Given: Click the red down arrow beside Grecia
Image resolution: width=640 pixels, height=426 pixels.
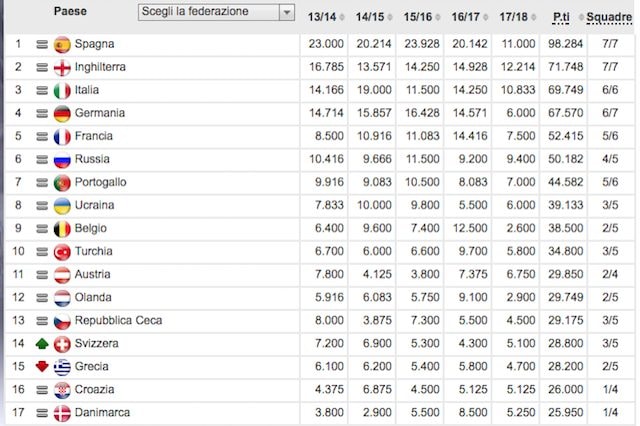Looking at the screenshot, I should [41, 366].
